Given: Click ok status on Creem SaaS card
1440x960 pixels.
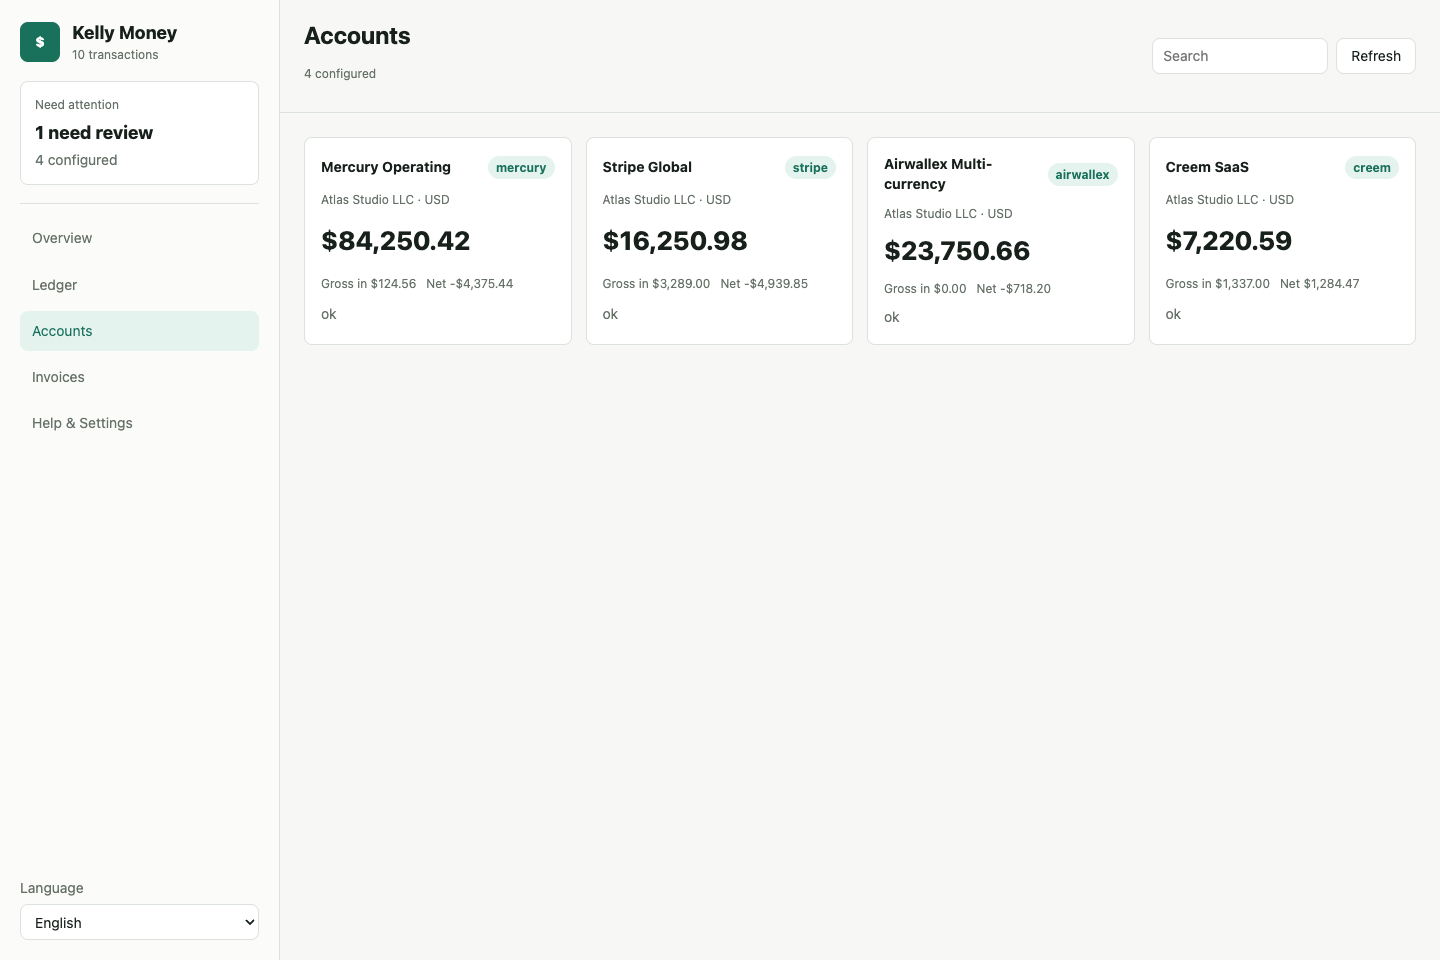Looking at the screenshot, I should coord(1173,314).
